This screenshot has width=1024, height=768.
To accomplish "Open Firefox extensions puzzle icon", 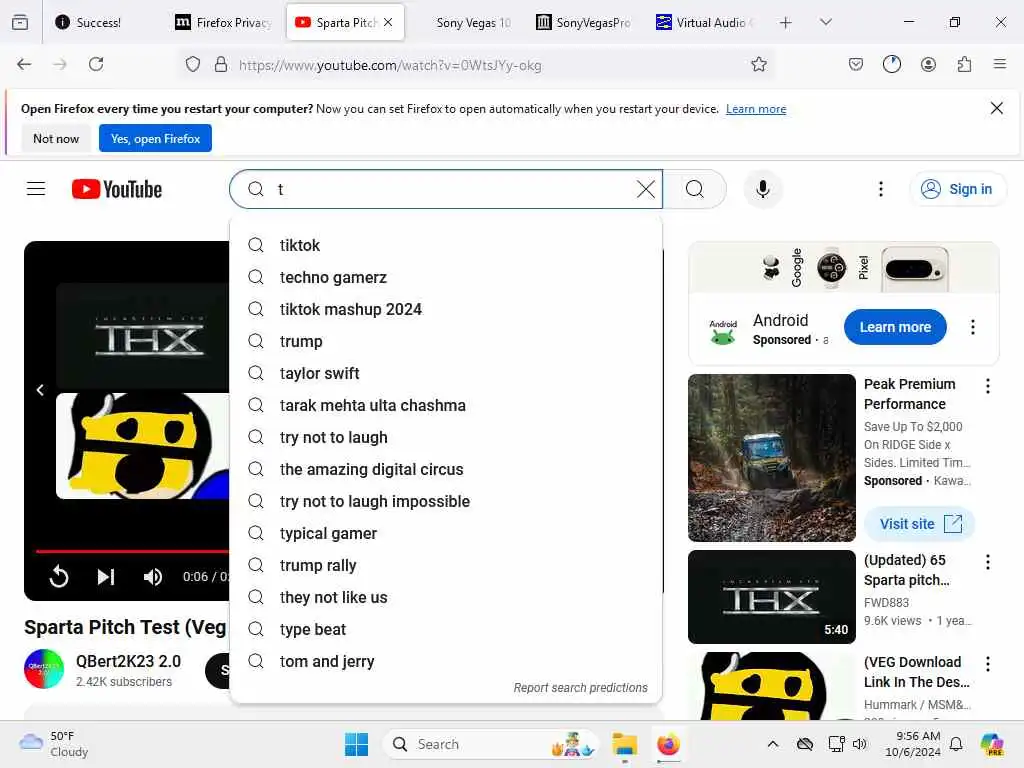I will pyautogui.click(x=964, y=64).
